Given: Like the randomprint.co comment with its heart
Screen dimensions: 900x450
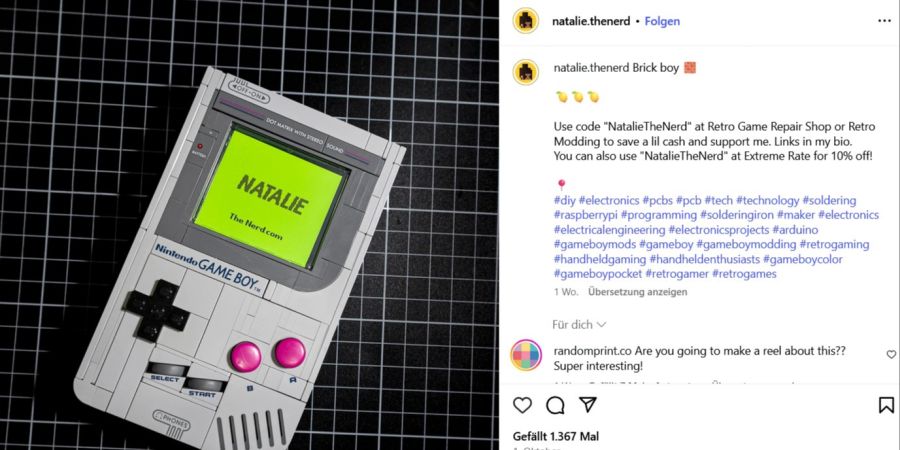Looking at the screenshot, I should tap(891, 355).
